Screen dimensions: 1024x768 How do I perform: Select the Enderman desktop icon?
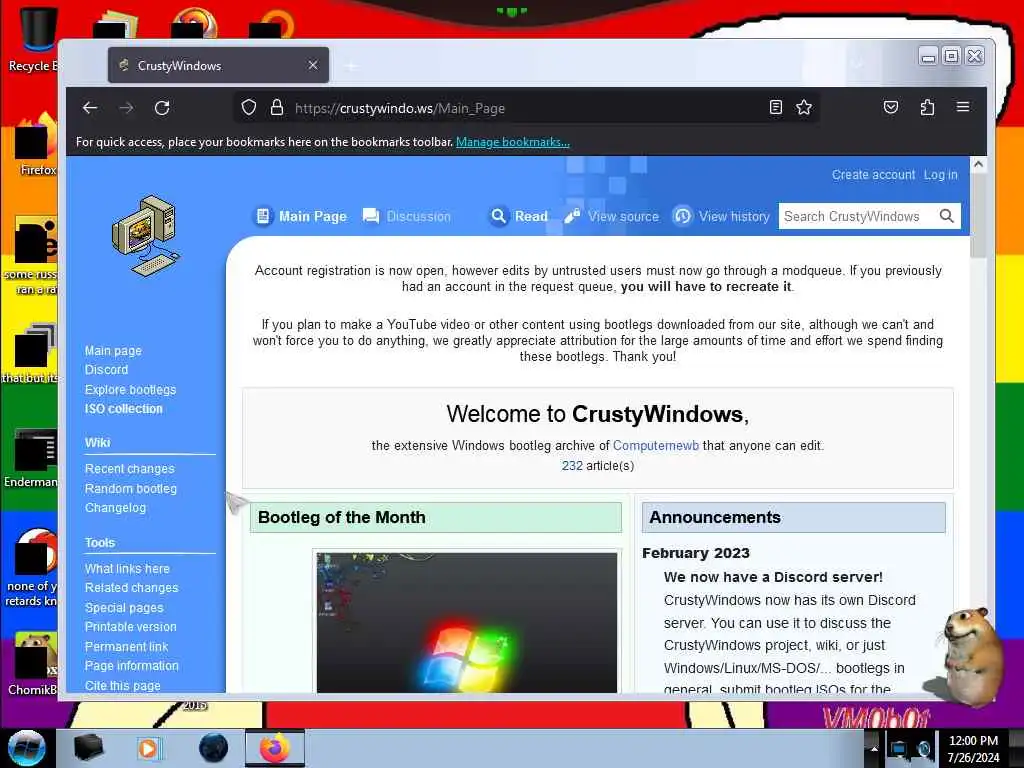pos(31,457)
